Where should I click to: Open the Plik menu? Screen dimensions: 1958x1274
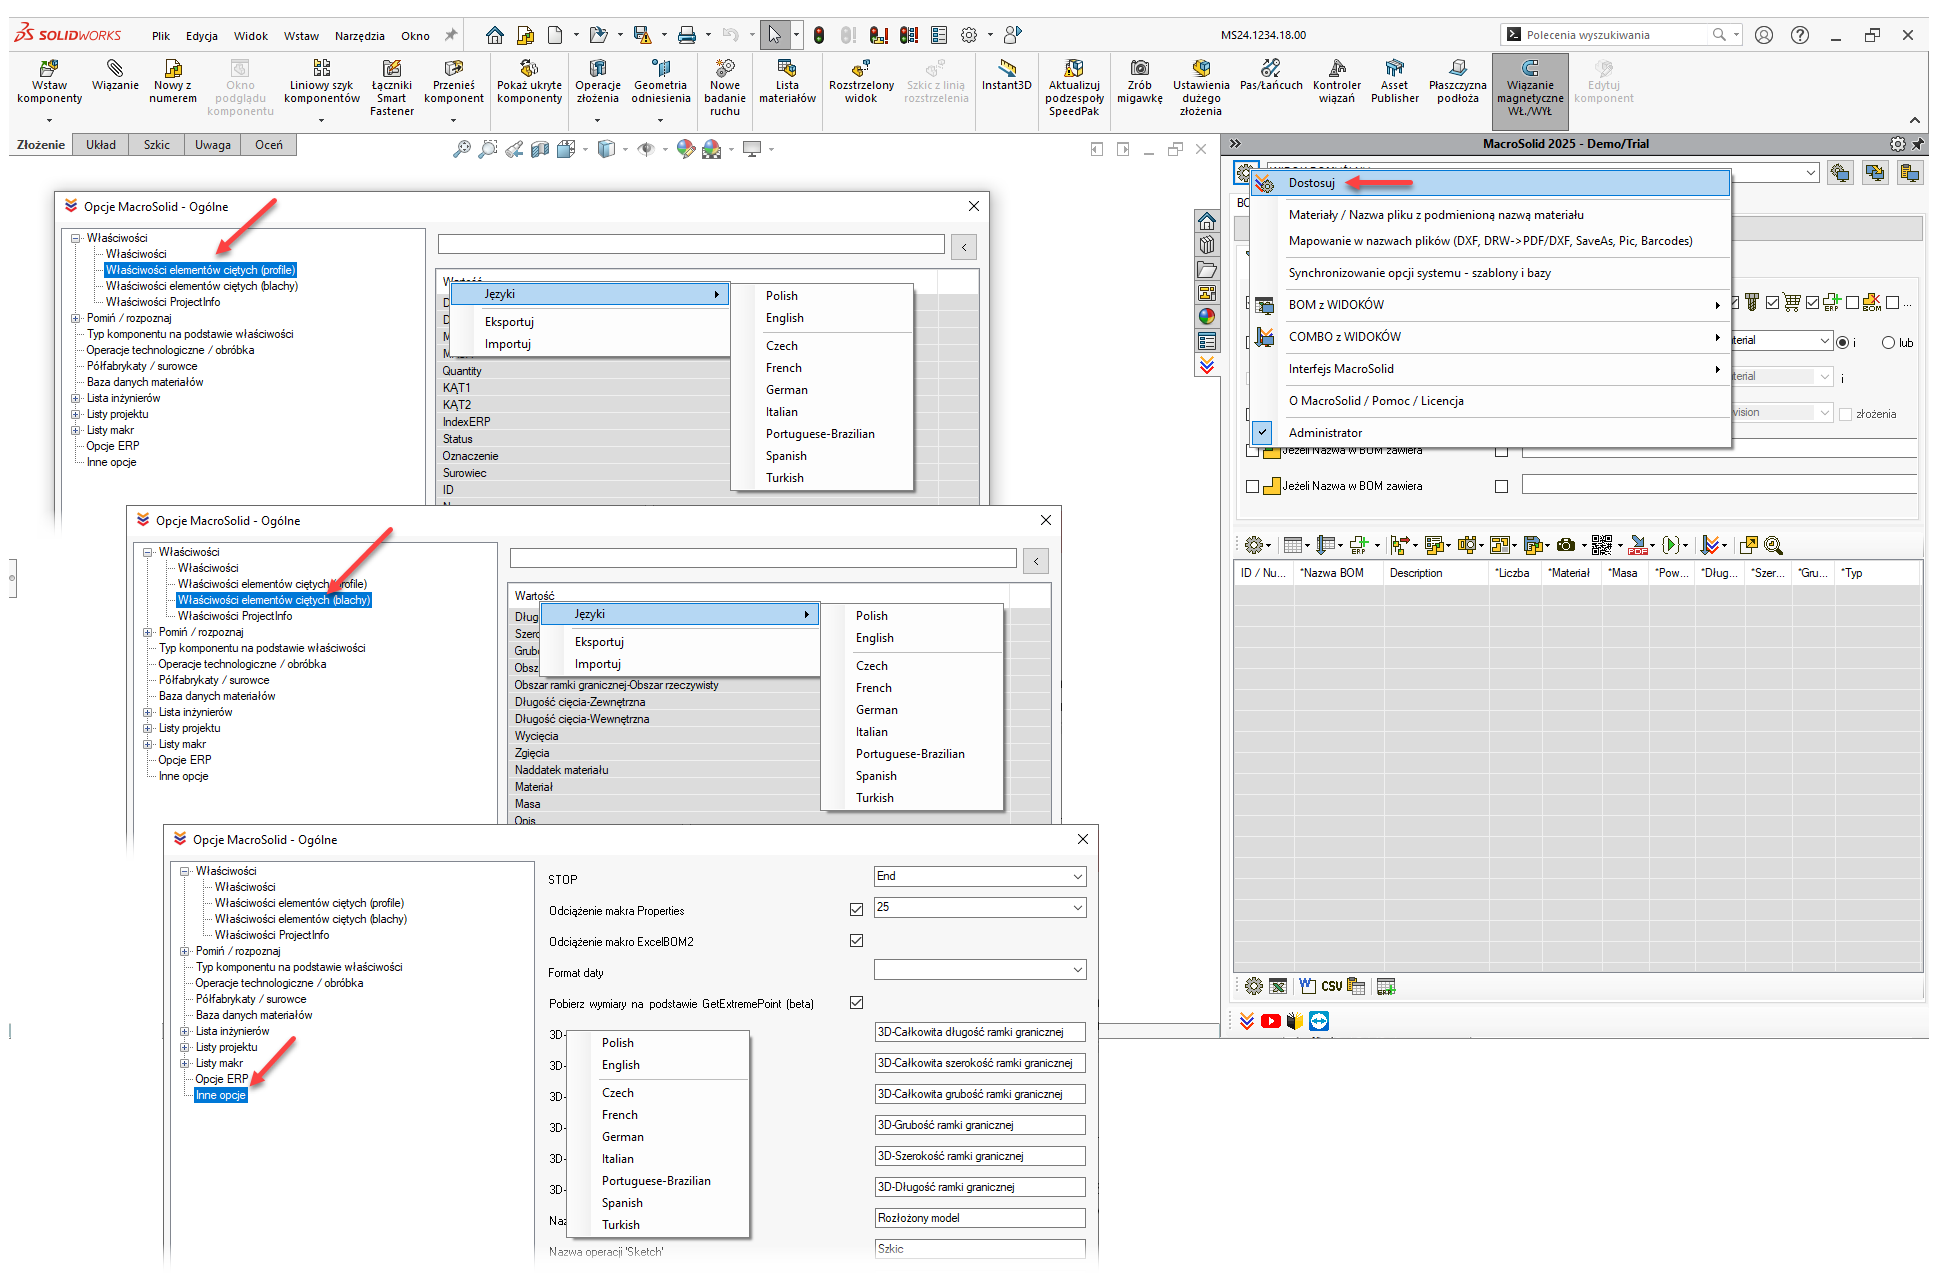(161, 36)
